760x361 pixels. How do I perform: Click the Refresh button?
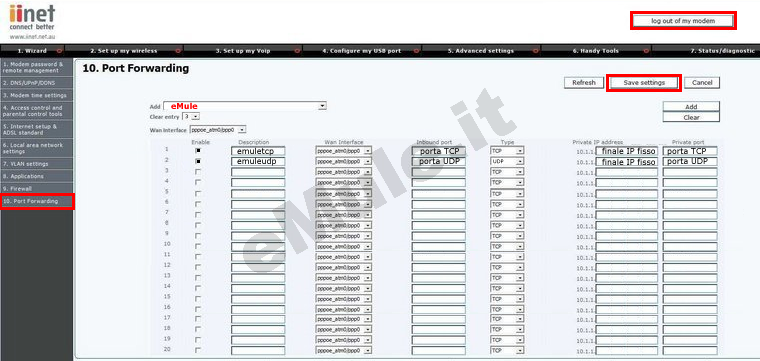(x=584, y=83)
